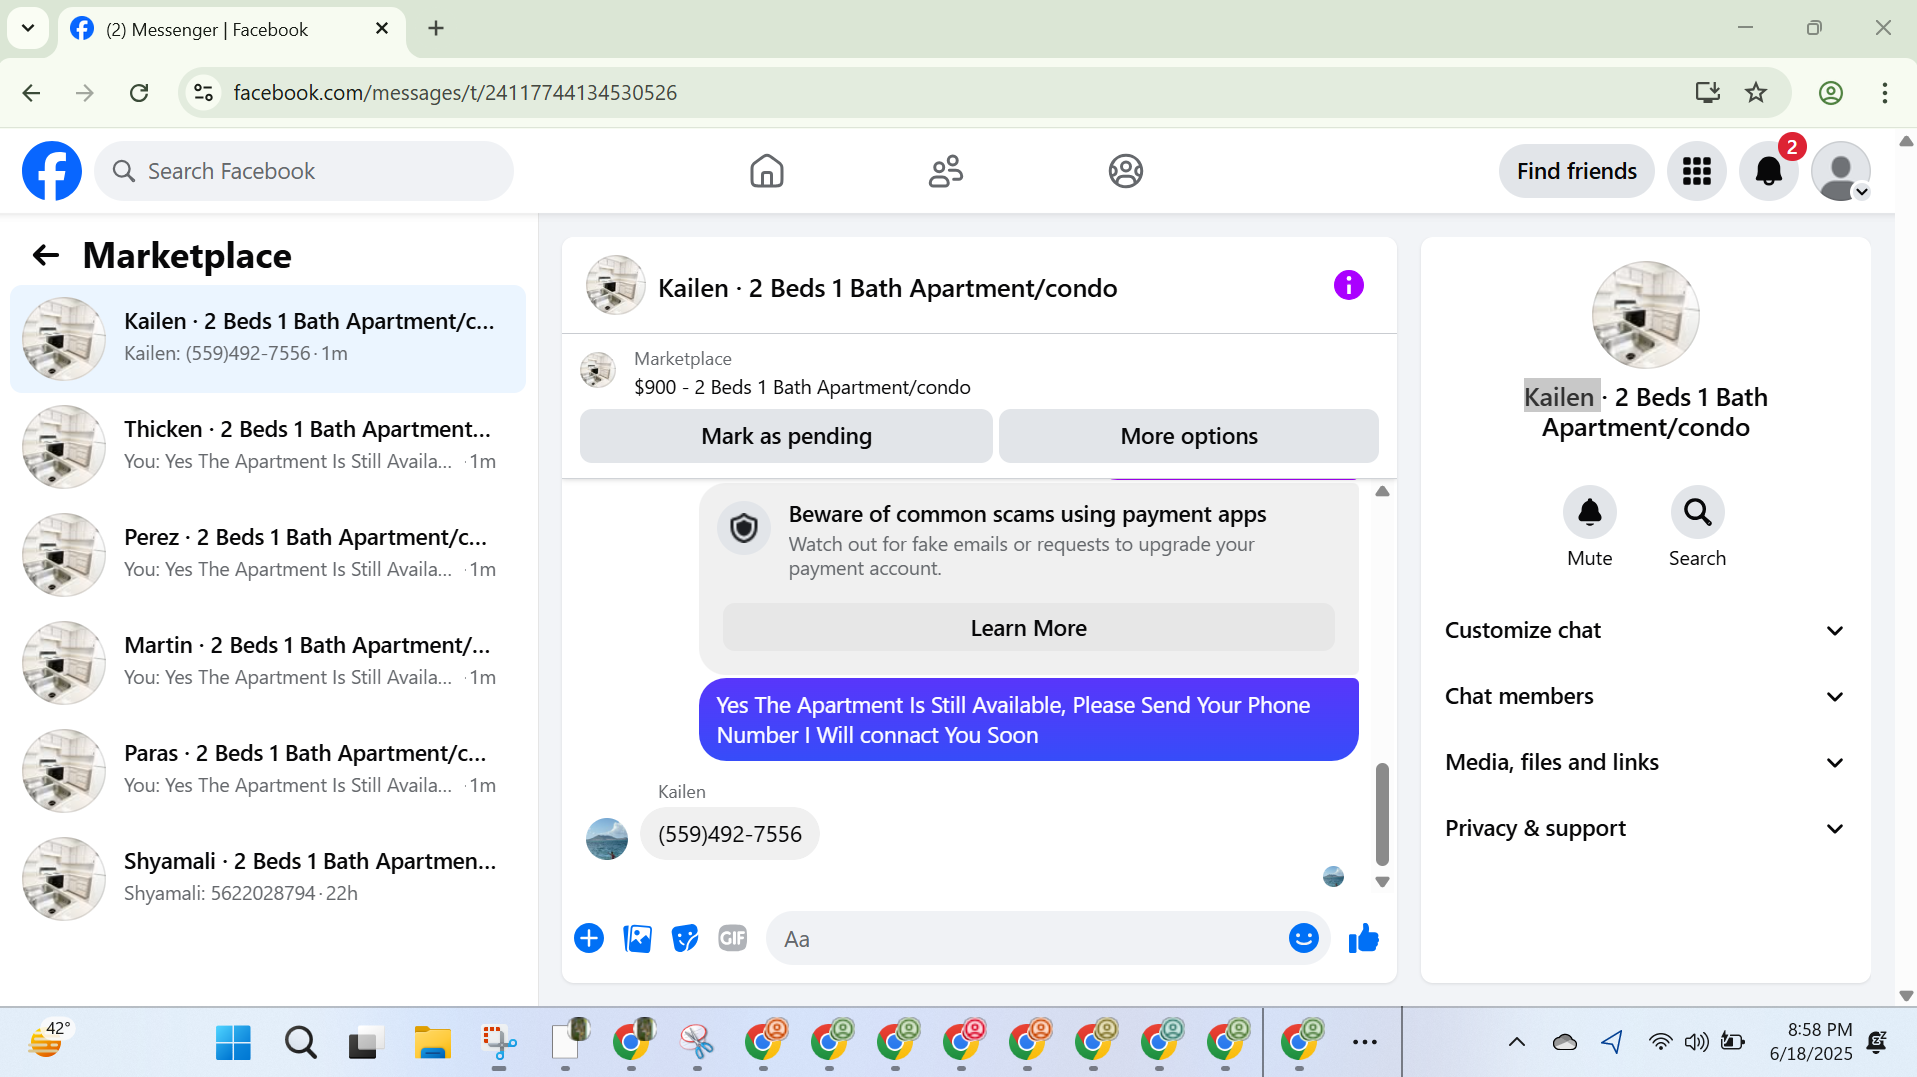Open the browser tab search dropdown

point(28,28)
